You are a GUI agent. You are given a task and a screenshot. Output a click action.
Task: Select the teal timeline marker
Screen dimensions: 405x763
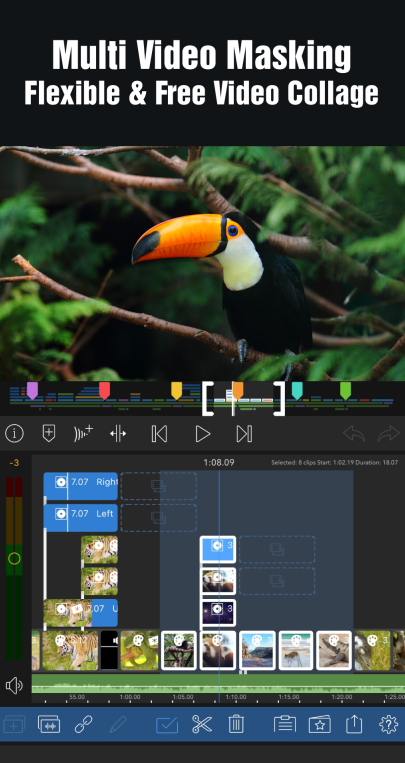297,390
